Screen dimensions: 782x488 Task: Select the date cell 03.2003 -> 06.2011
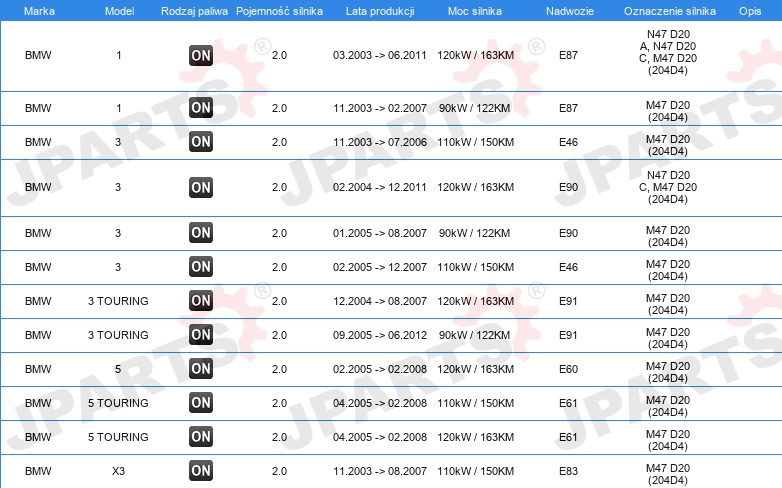pos(380,55)
